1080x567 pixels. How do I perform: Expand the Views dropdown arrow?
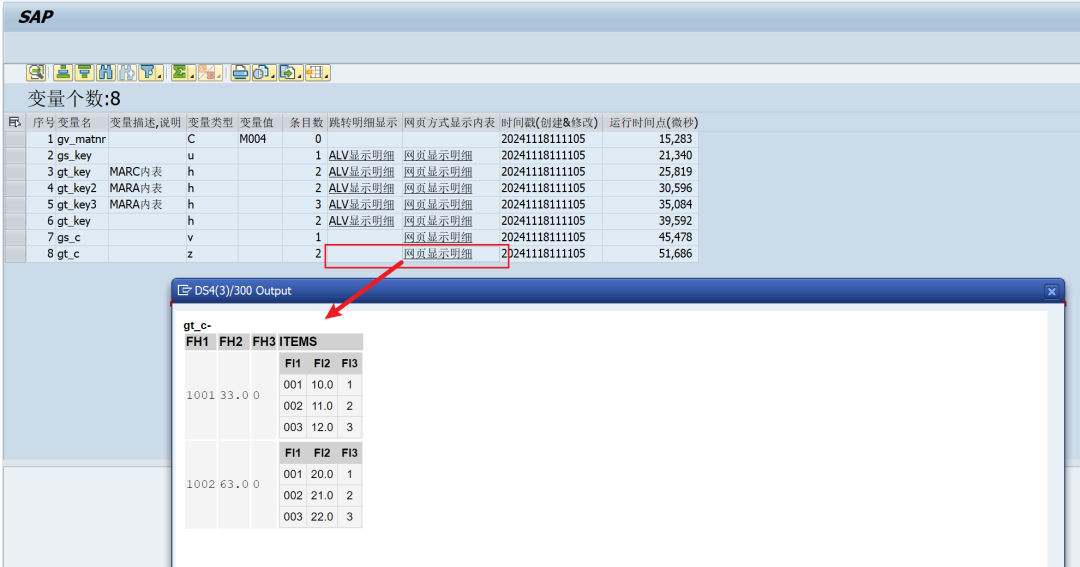(273, 75)
